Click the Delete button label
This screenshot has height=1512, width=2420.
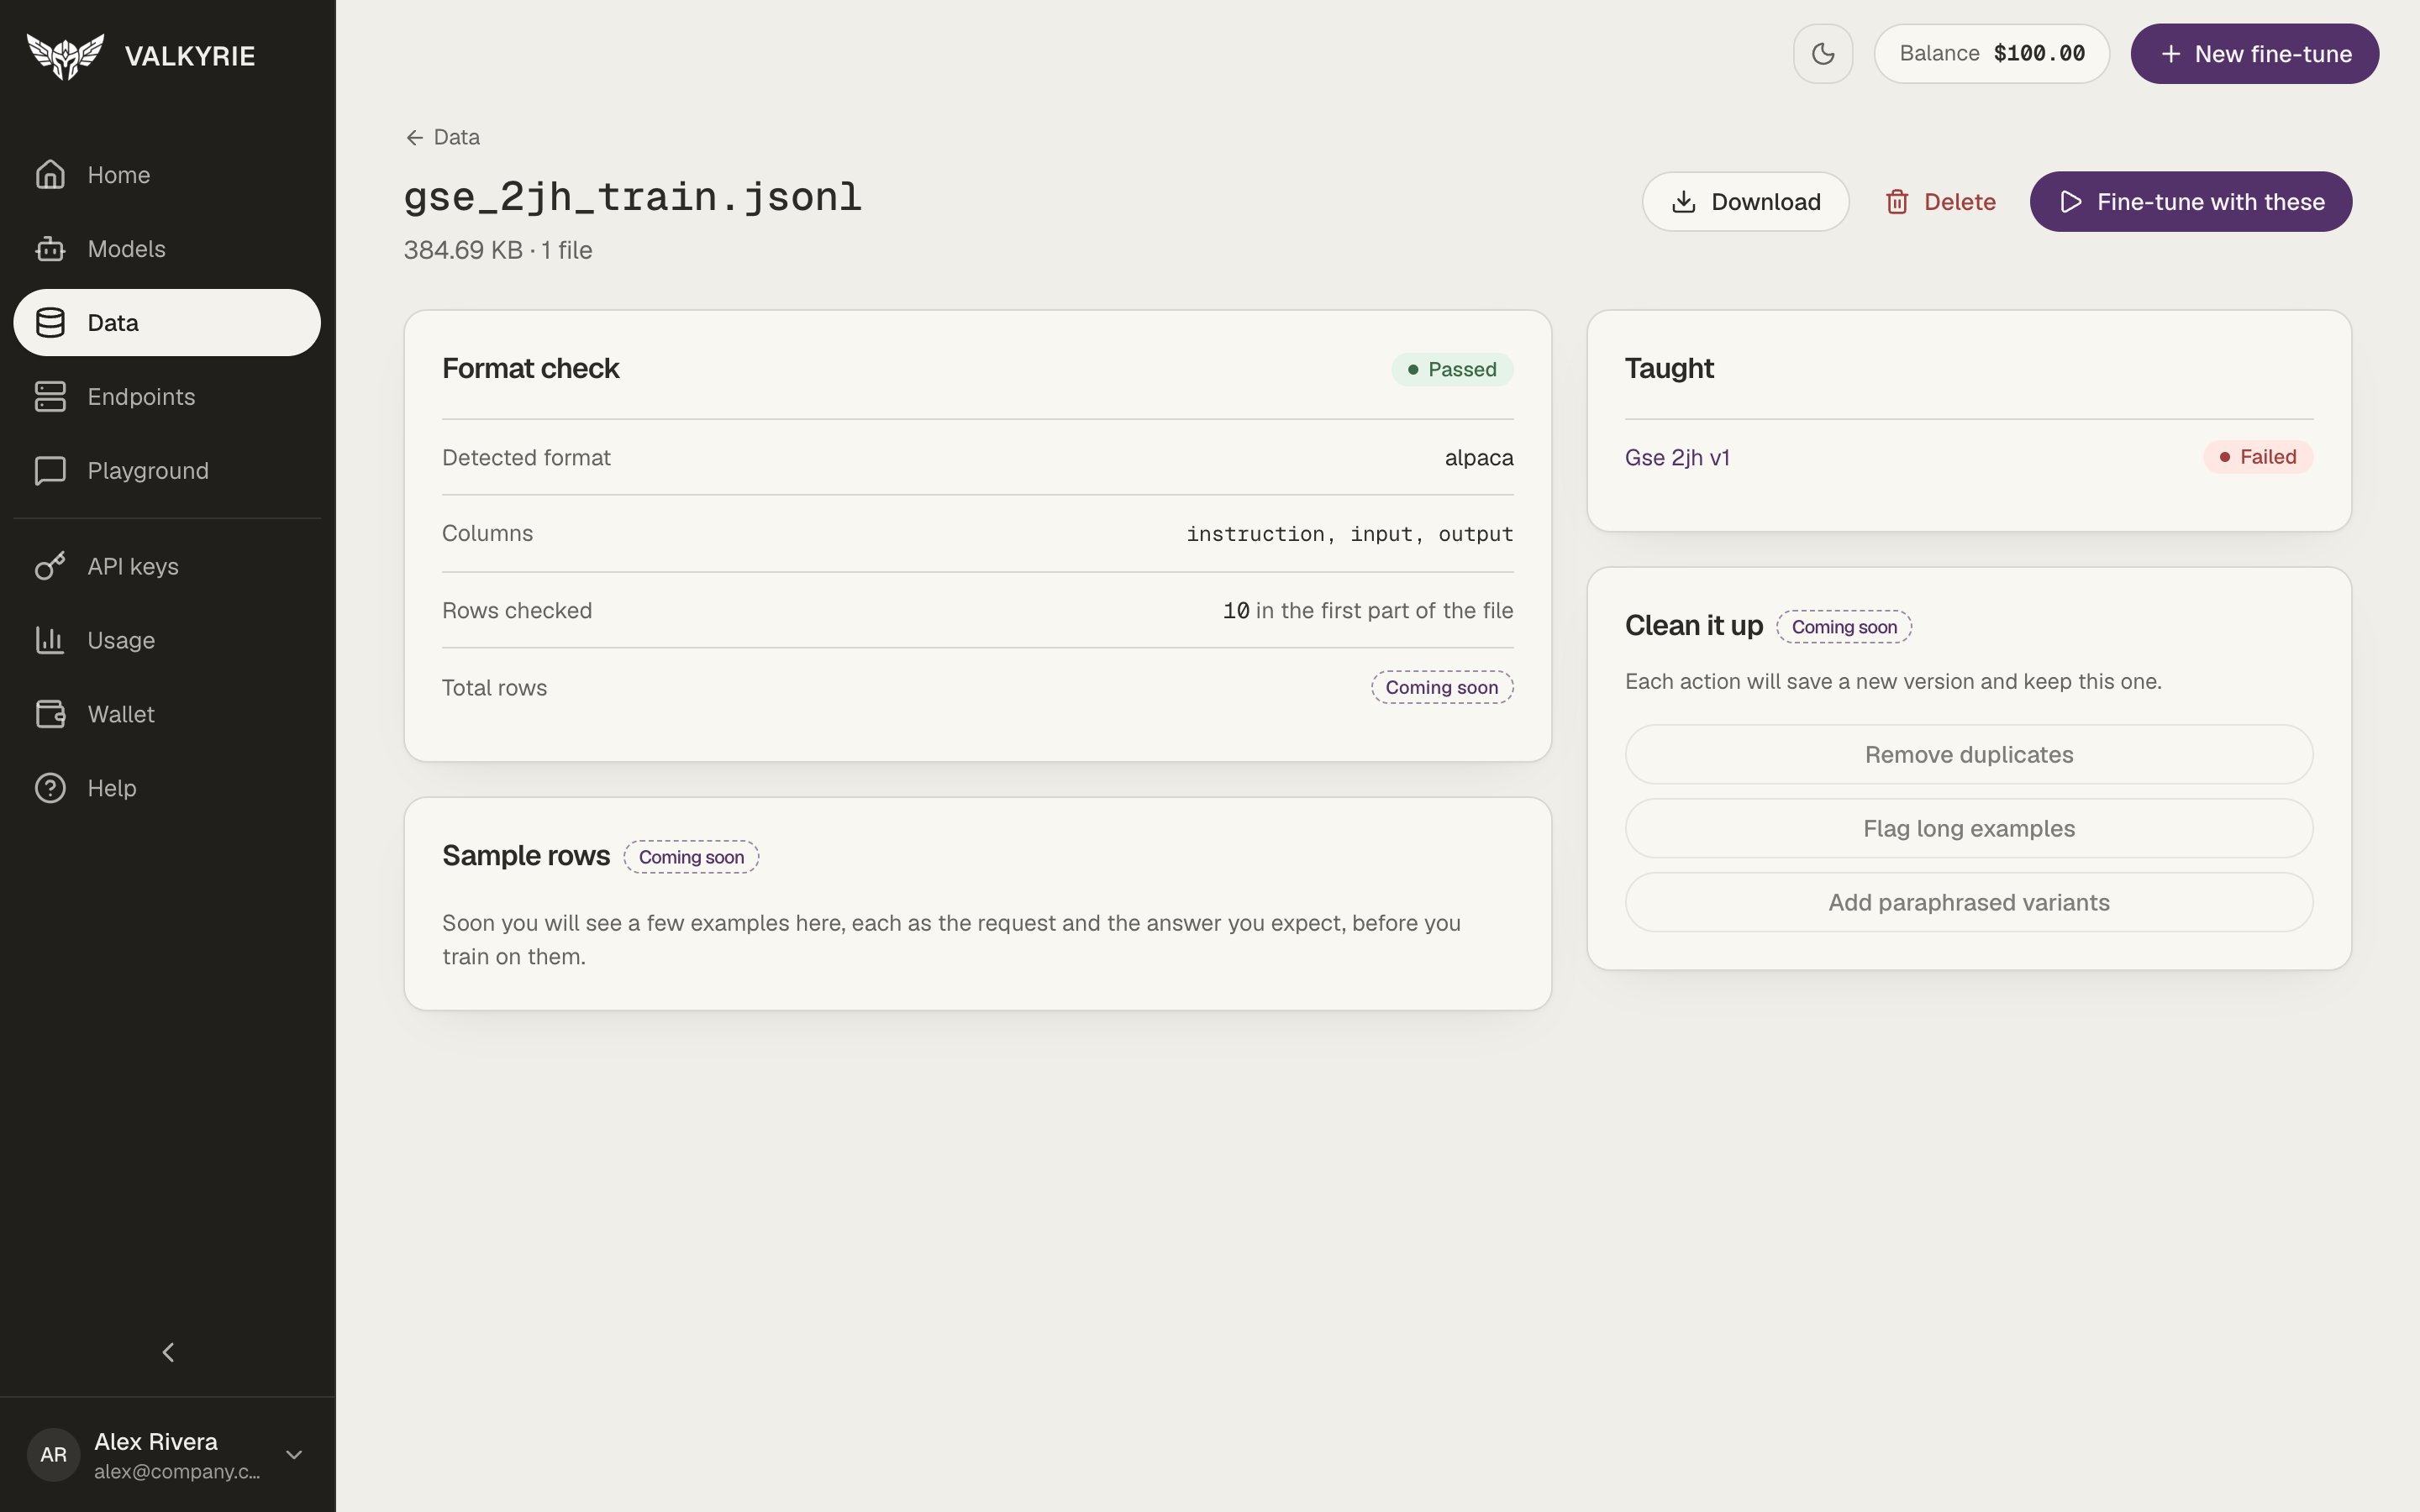pyautogui.click(x=1959, y=202)
